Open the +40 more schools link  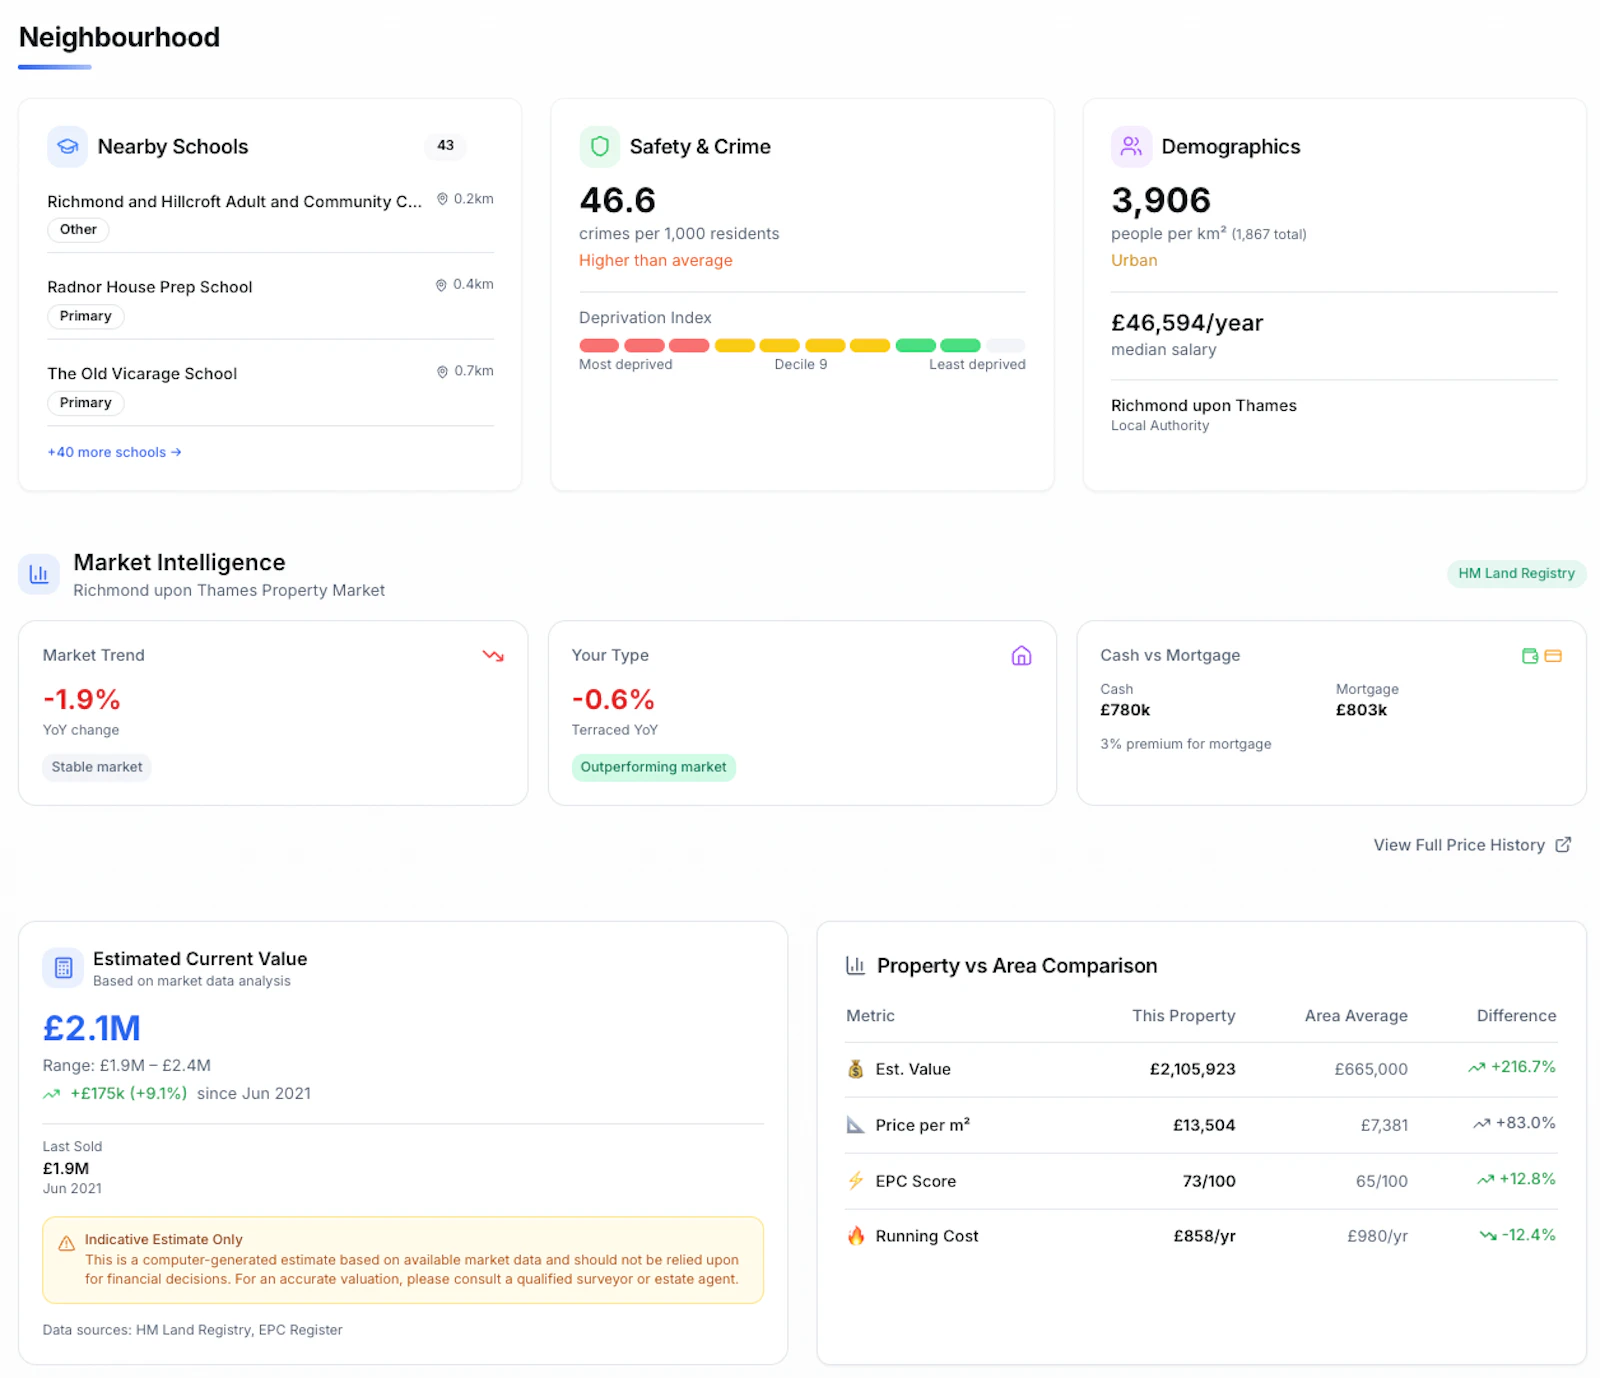pos(114,452)
